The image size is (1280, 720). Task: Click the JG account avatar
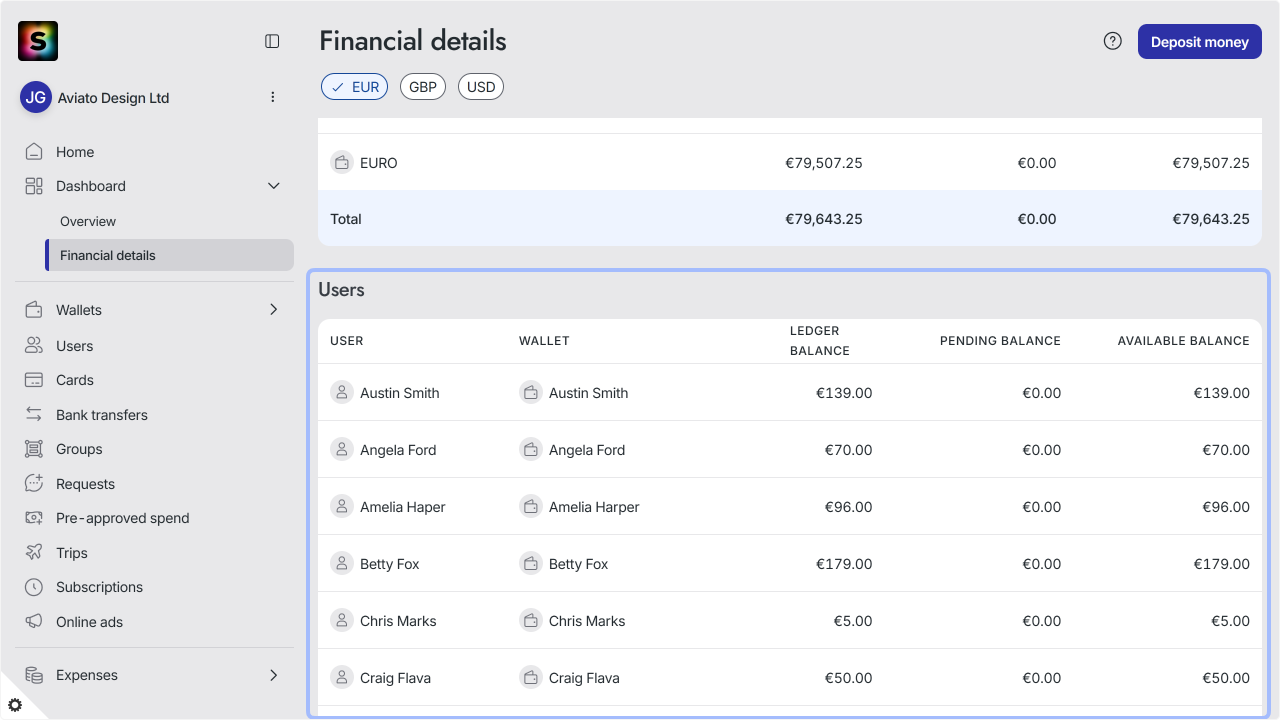pyautogui.click(x=36, y=97)
